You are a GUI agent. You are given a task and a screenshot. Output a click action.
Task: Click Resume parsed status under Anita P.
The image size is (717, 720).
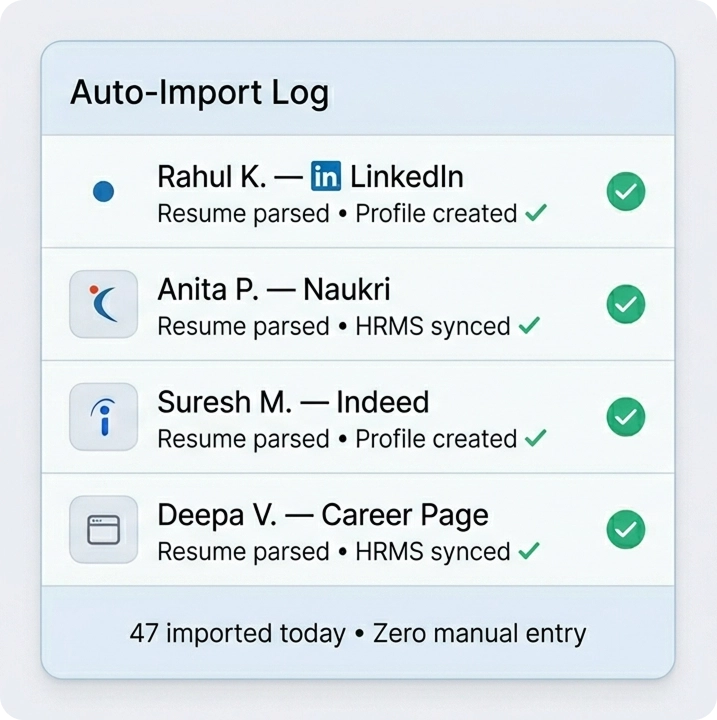point(243,326)
